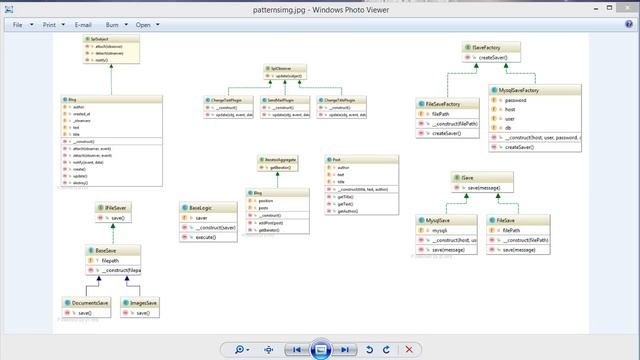Start the slide show
640x360 pixels.
click(321, 349)
